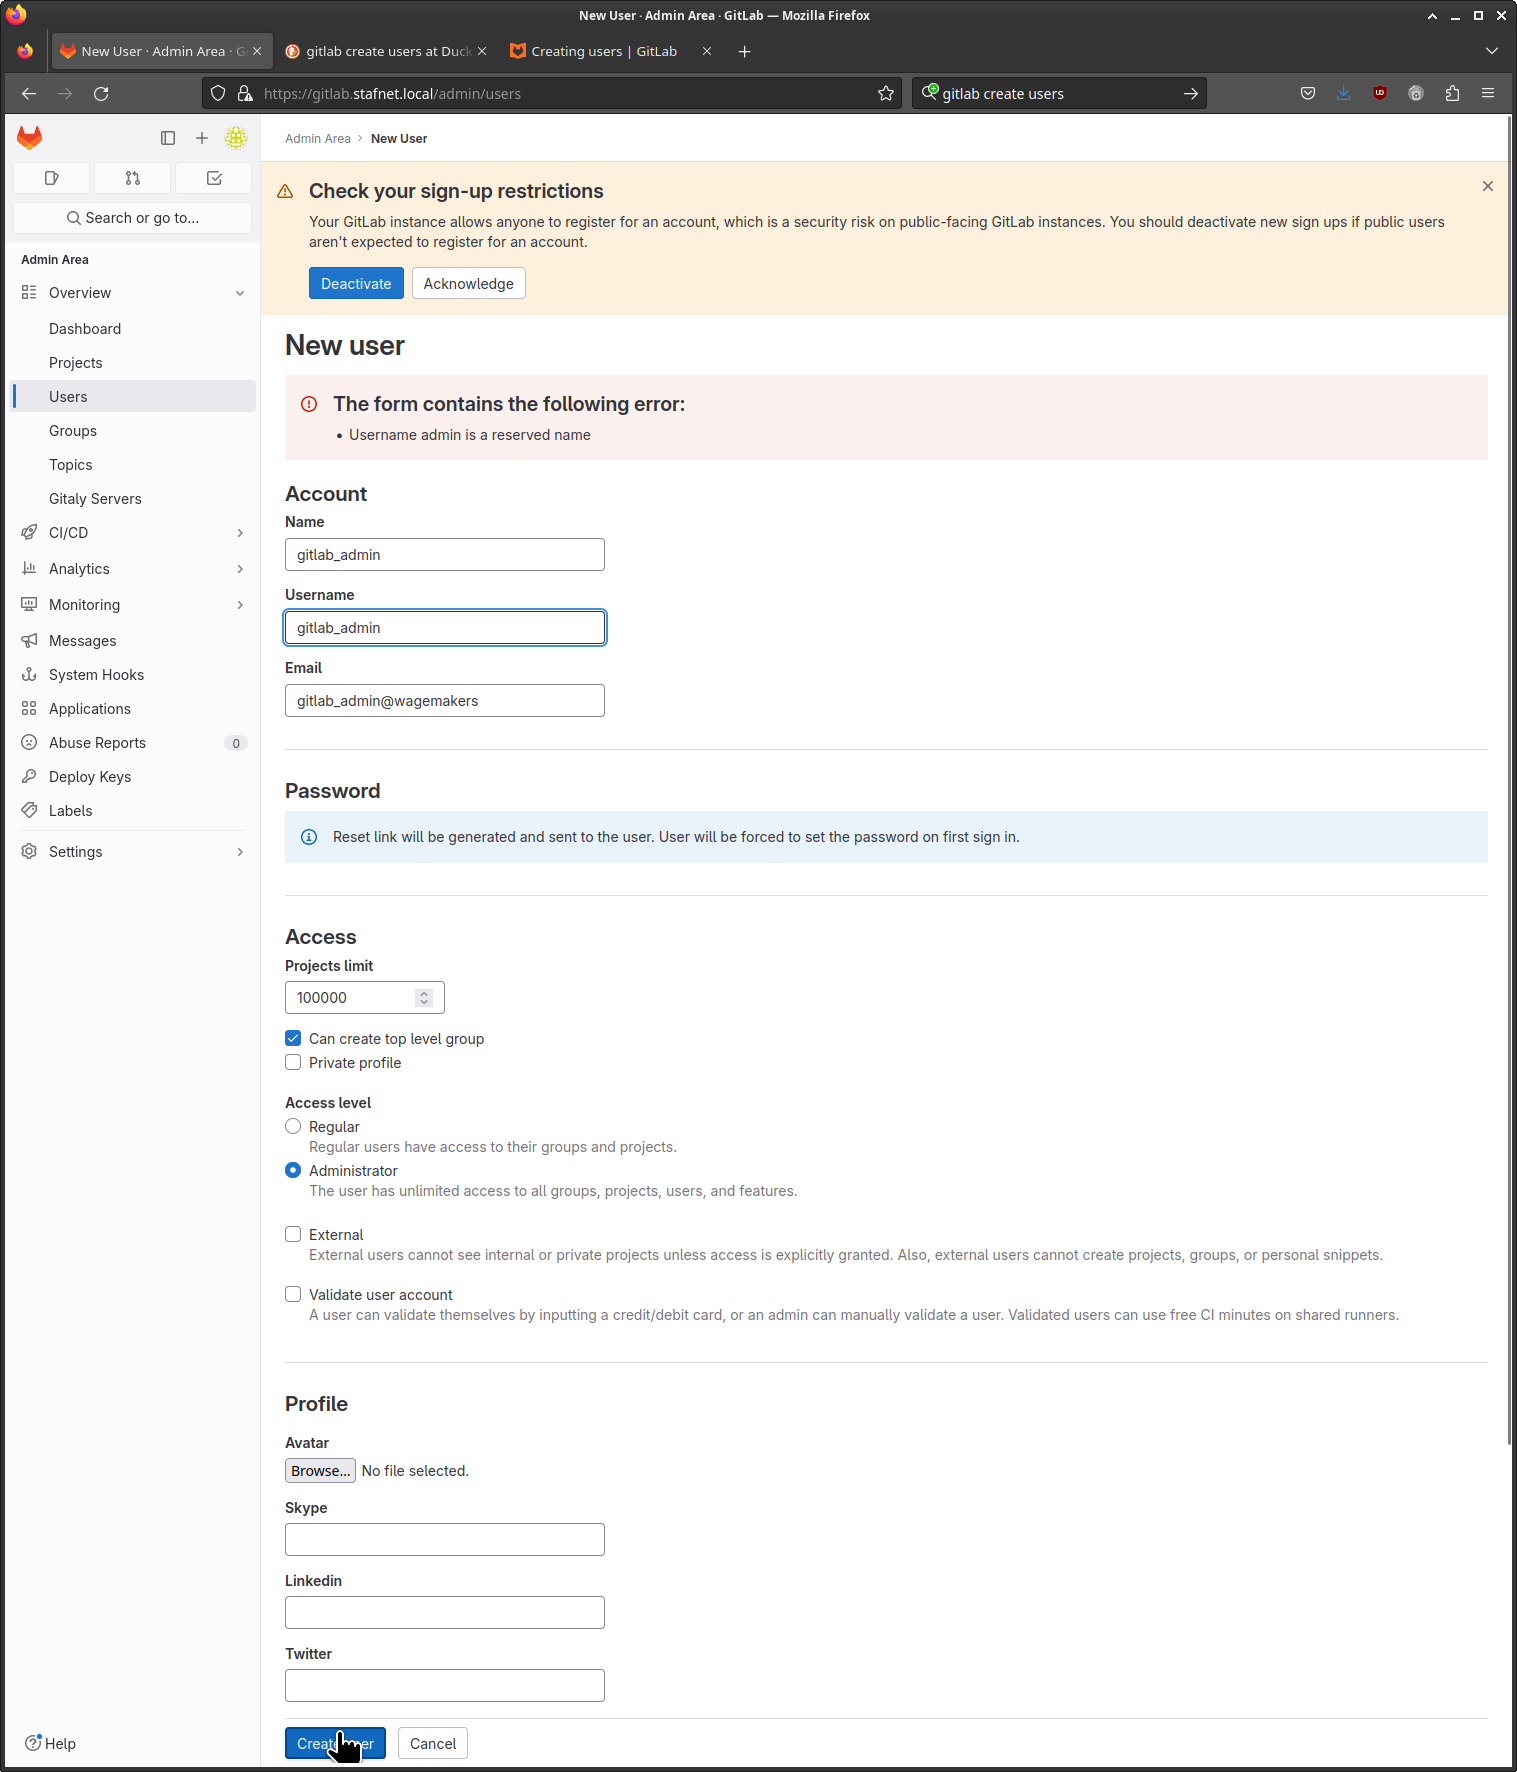Enable the Private profile checkbox
1517x1772 pixels.
[293, 1063]
